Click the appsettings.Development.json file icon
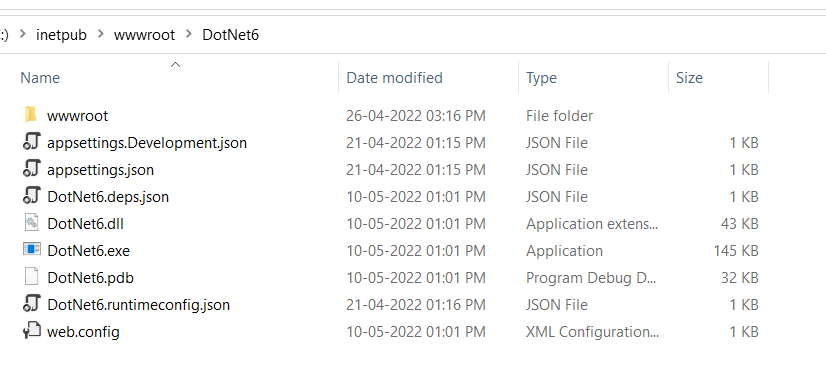This screenshot has height=387, width=826. click(x=32, y=142)
